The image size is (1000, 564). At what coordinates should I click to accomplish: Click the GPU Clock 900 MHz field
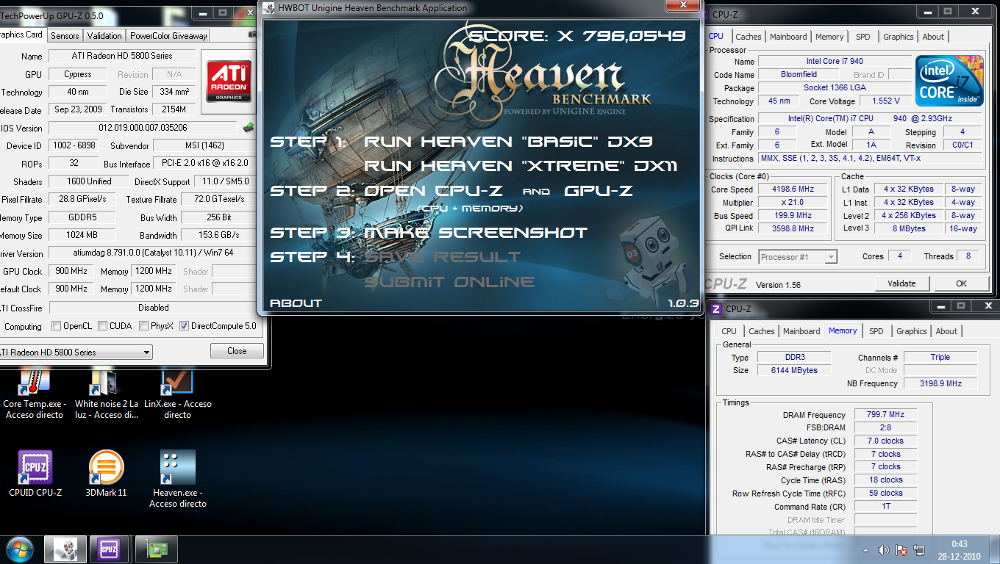point(71,271)
